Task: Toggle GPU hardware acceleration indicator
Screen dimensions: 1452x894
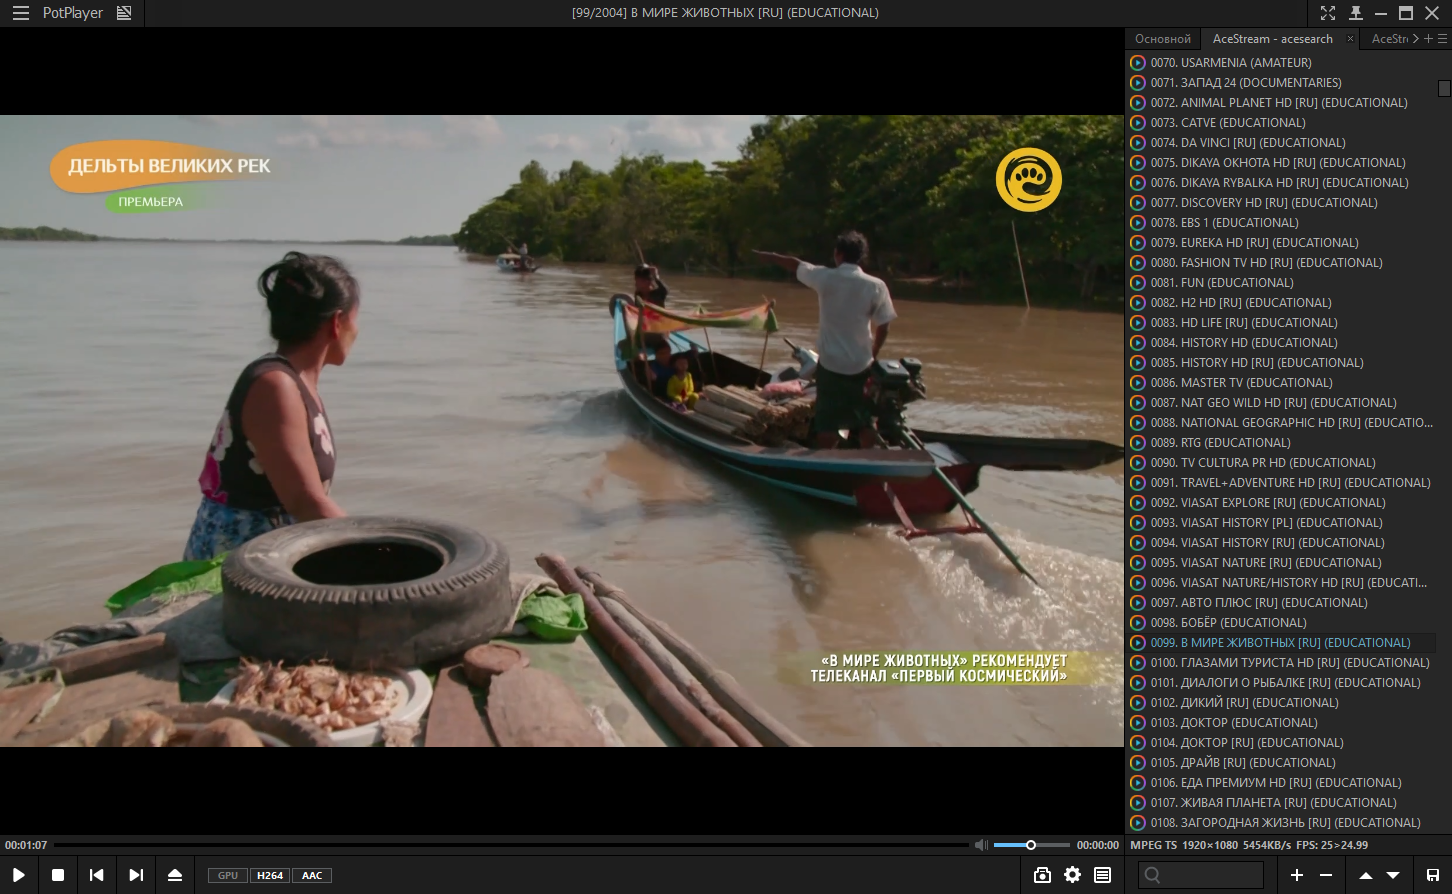Action: 228,875
